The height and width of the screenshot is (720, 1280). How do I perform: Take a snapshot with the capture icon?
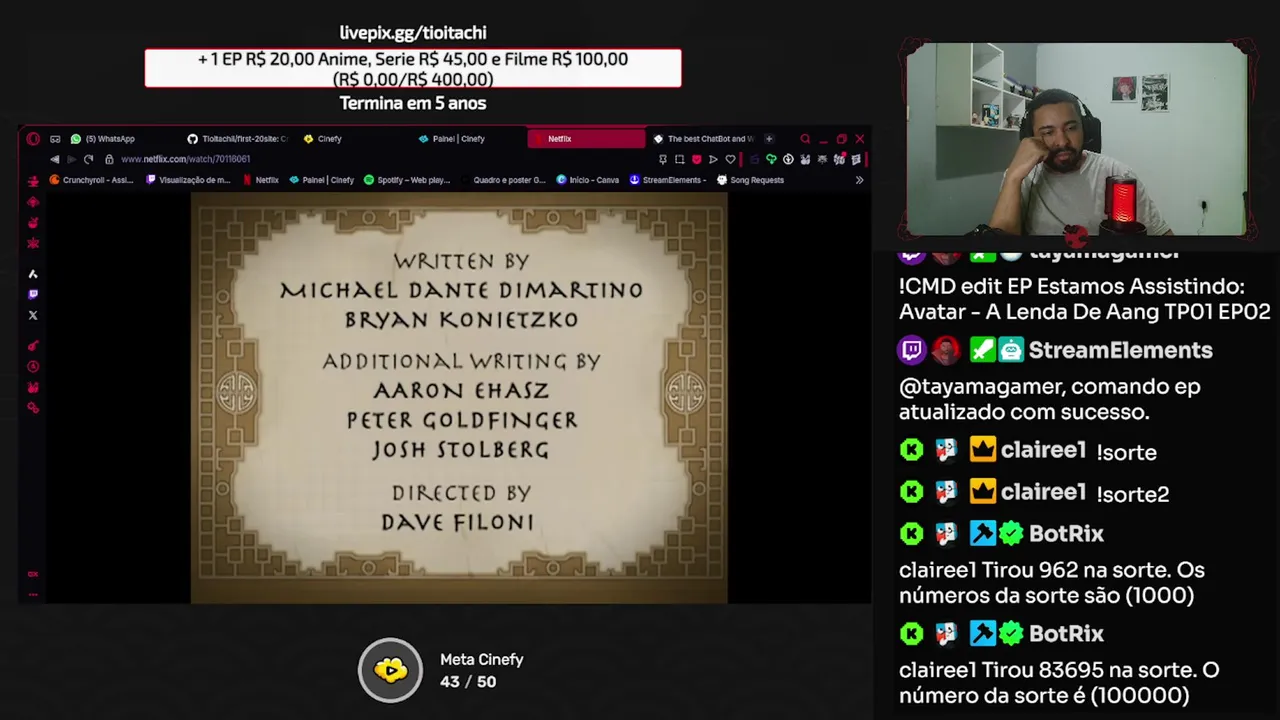[x=679, y=159]
